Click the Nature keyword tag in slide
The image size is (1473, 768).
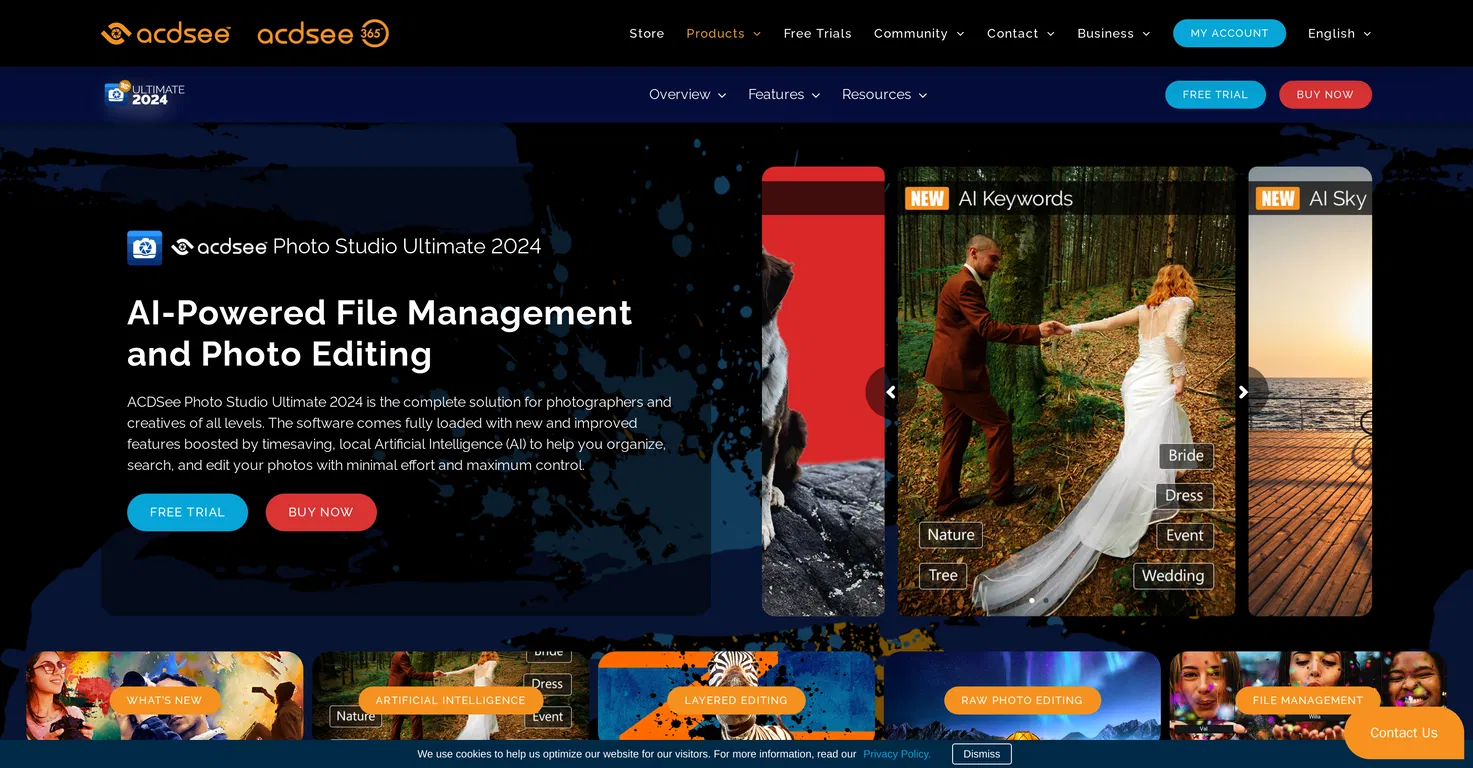[951, 535]
